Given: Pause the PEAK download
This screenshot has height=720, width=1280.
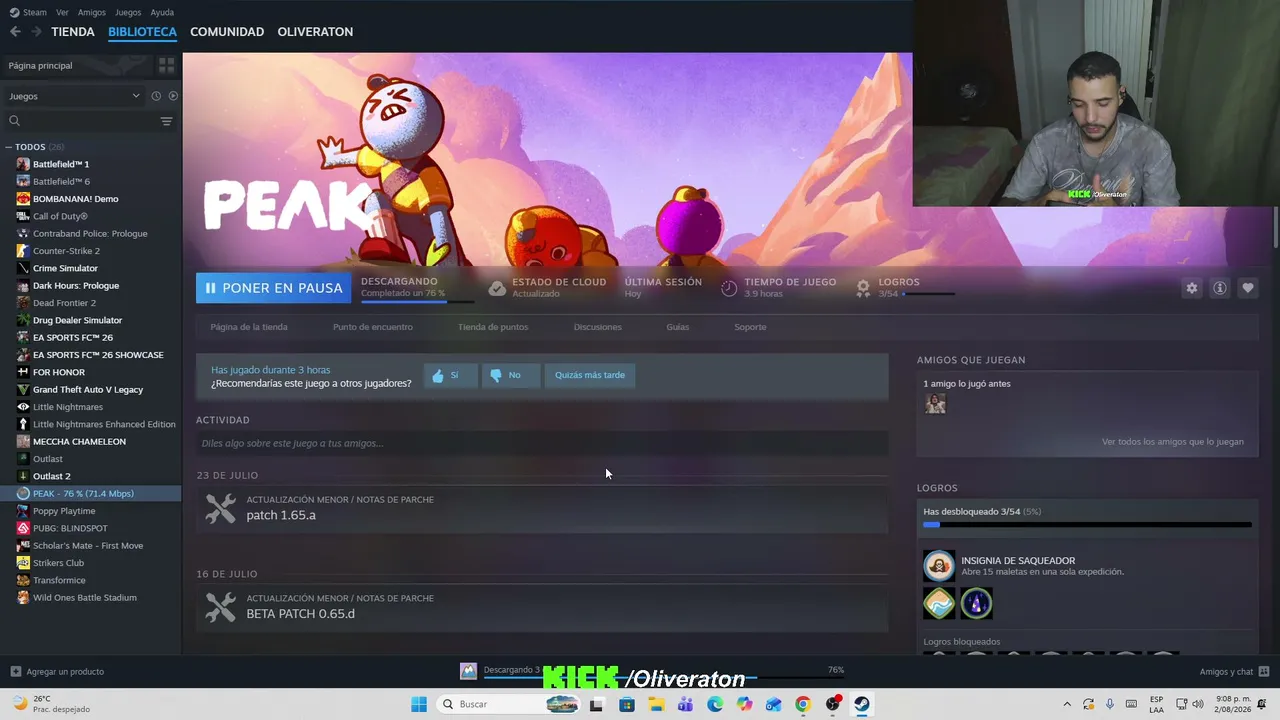Looking at the screenshot, I should pyautogui.click(x=273, y=288).
